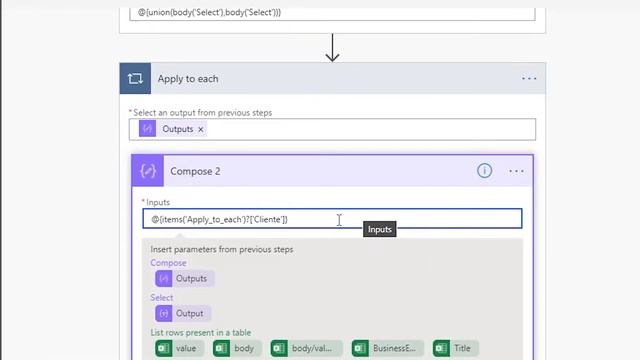This screenshot has width=640, height=360.
Task: Click the Compose Outputs token icon
Action: click(164, 279)
